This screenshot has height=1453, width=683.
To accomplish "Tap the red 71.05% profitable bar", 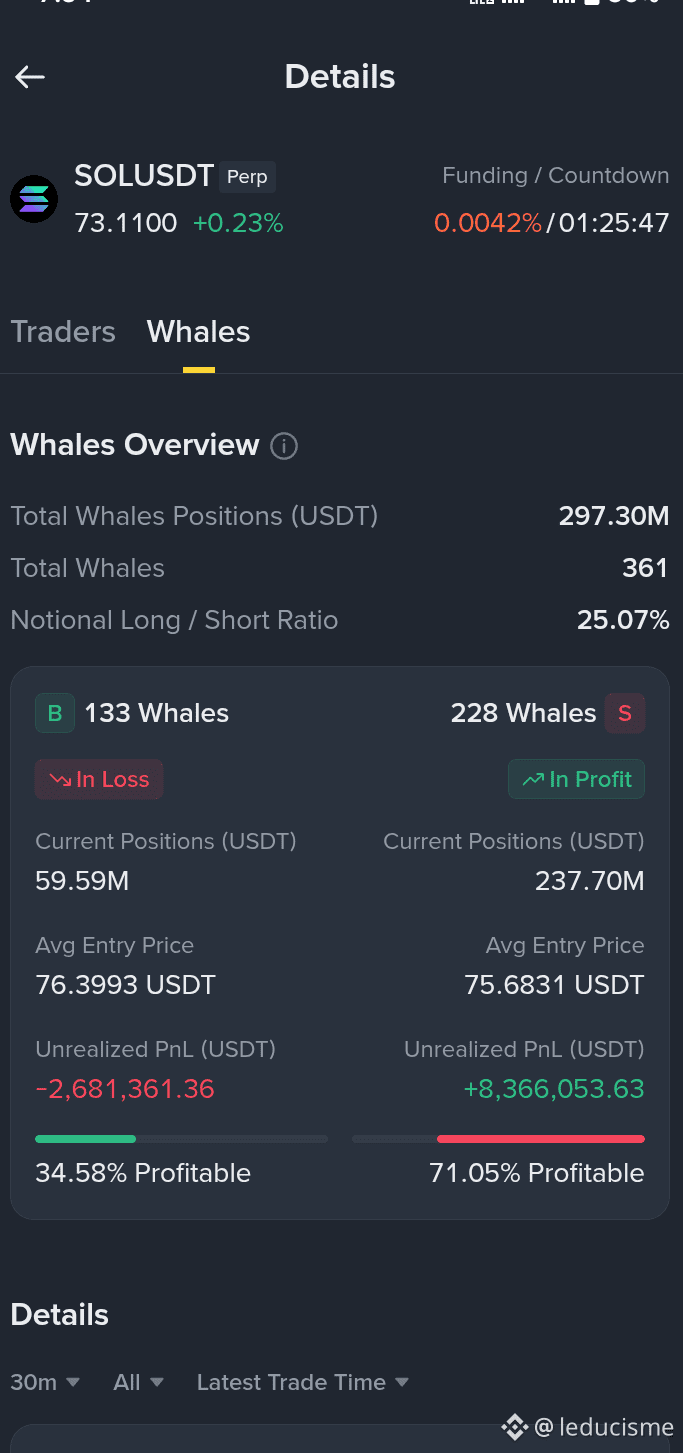I will (x=541, y=1139).
